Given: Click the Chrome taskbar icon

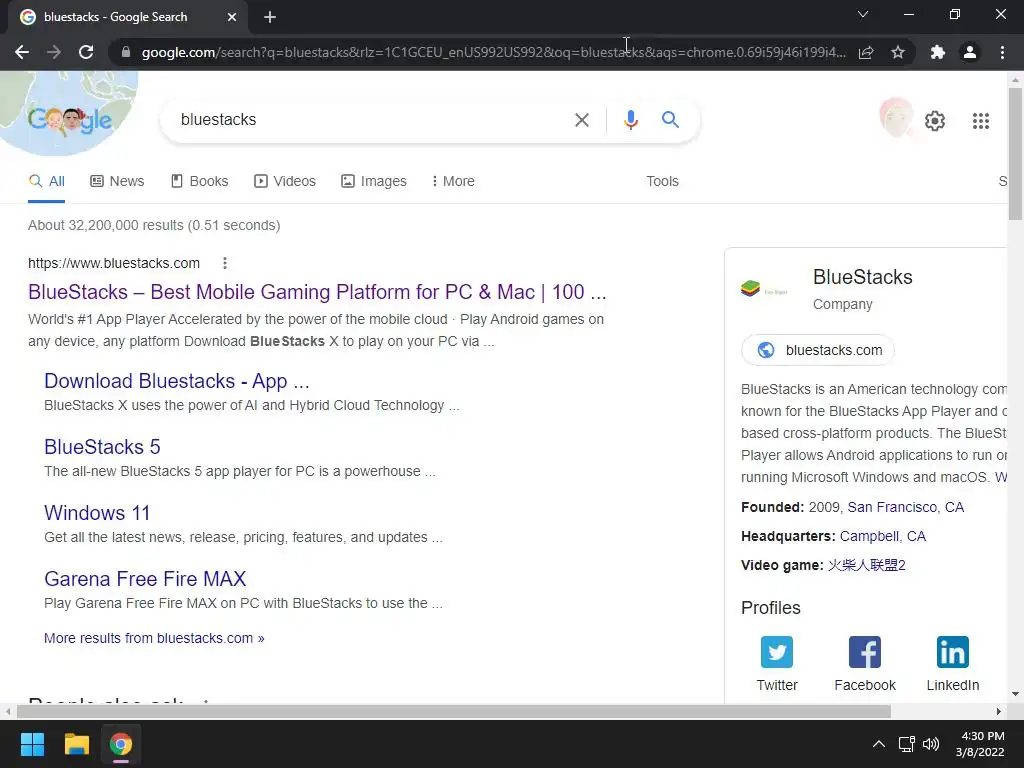Looking at the screenshot, I should (120, 744).
